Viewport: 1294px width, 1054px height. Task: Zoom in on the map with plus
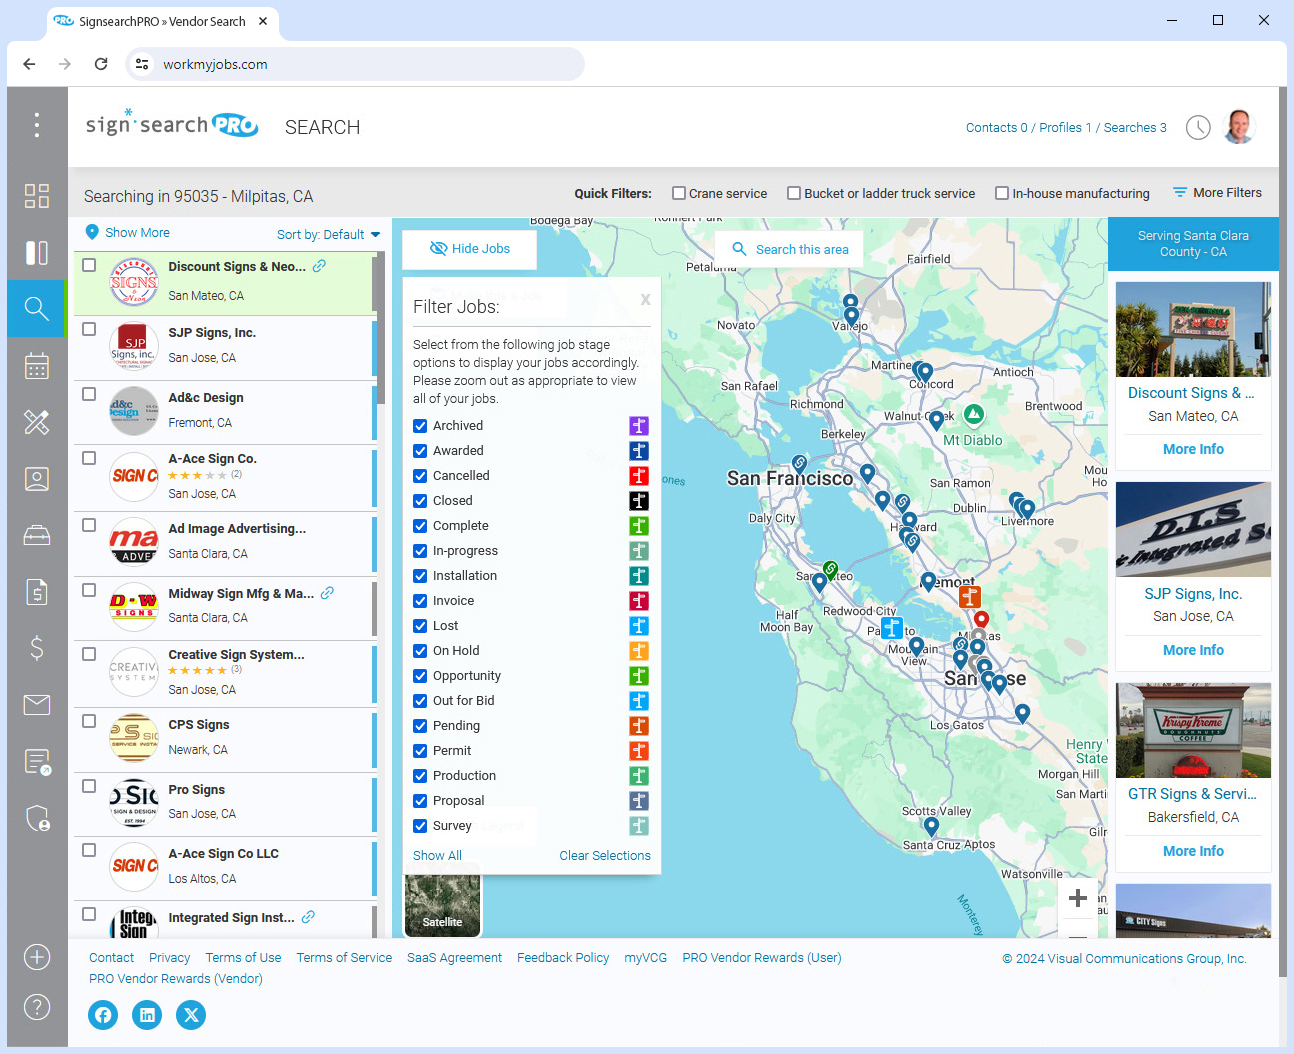1078,898
